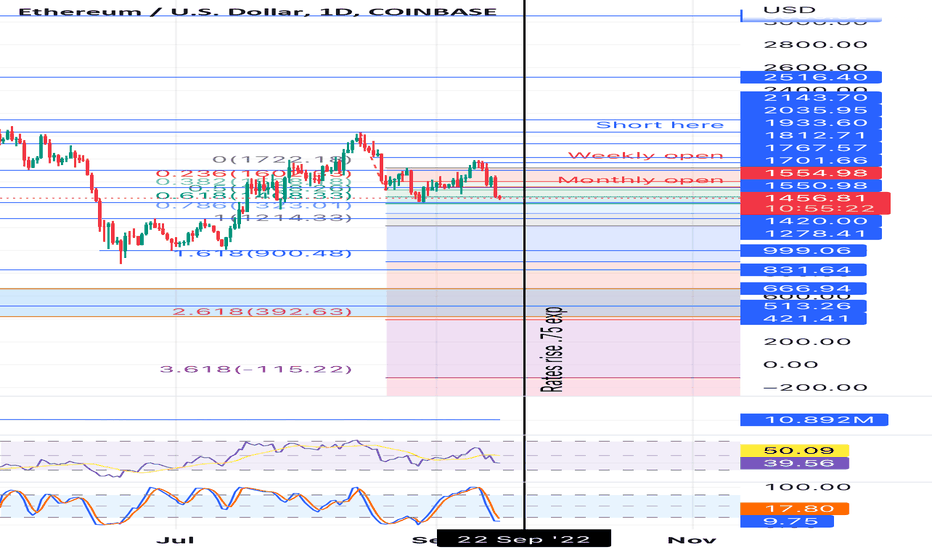Select the 999.06 price label

tap(803, 250)
